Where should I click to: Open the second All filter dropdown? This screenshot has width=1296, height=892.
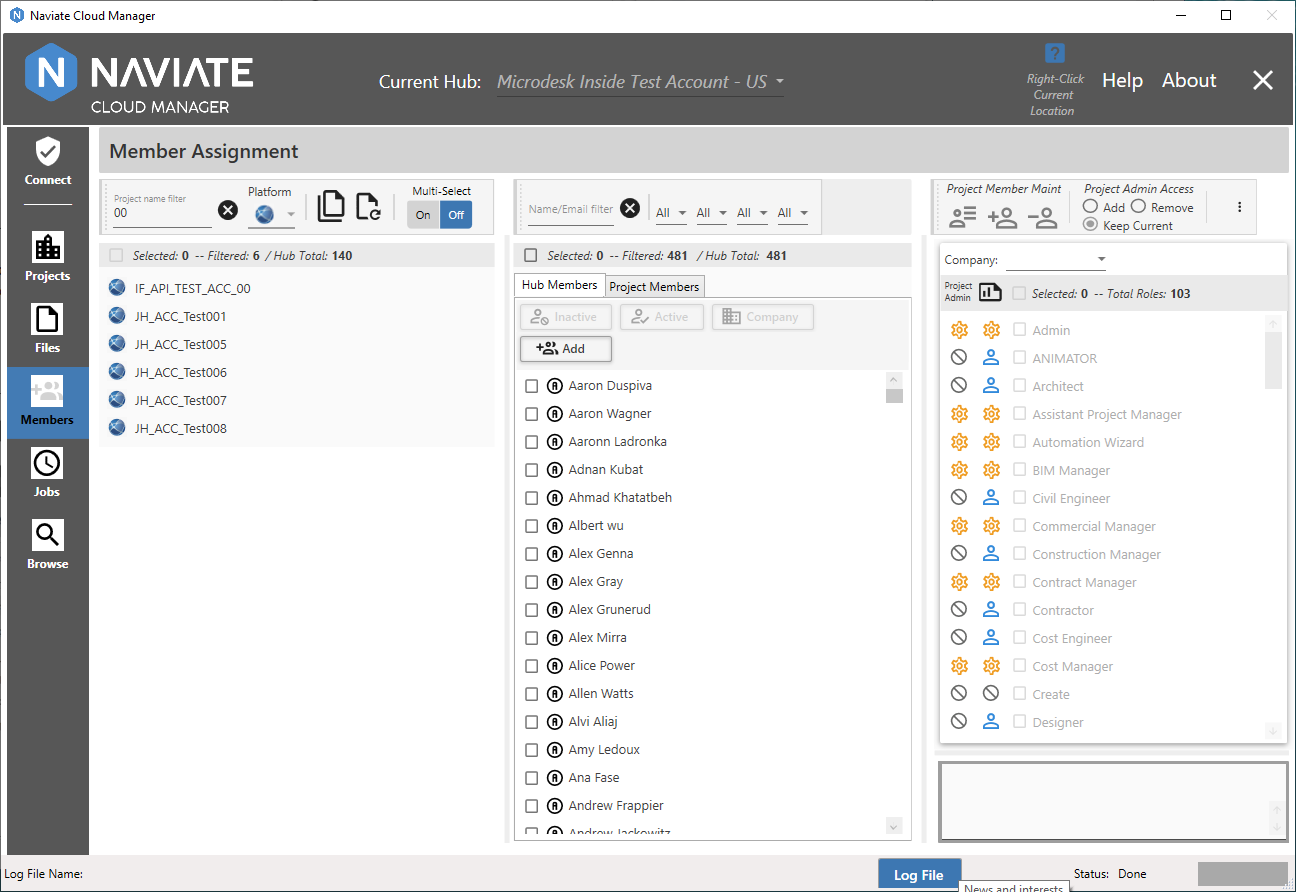click(x=712, y=213)
